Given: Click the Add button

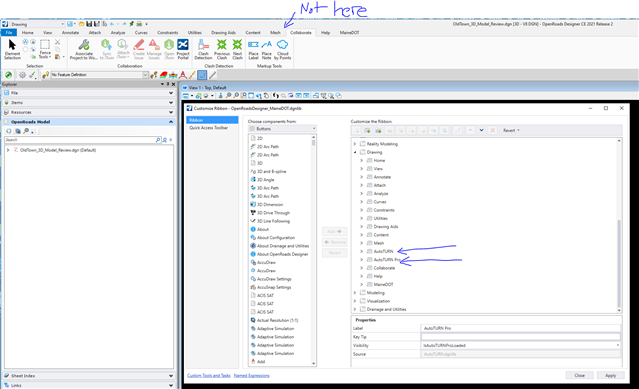Looking at the screenshot, I should click(x=334, y=231).
